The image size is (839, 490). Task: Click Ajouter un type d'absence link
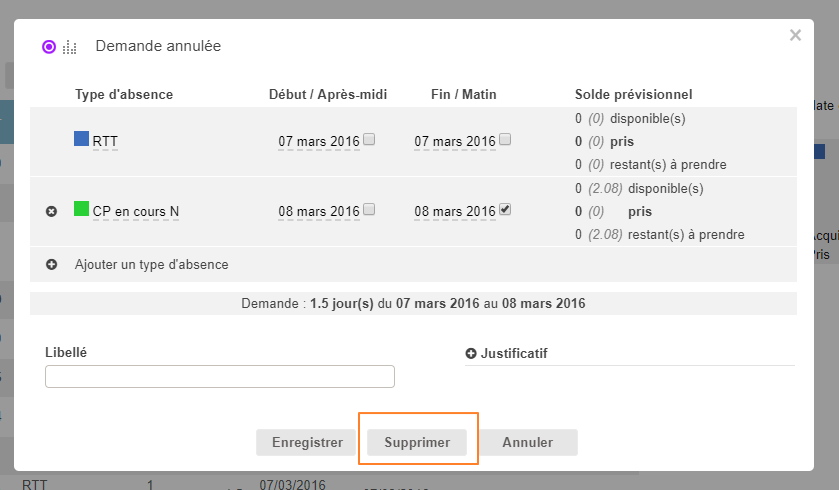point(152,265)
